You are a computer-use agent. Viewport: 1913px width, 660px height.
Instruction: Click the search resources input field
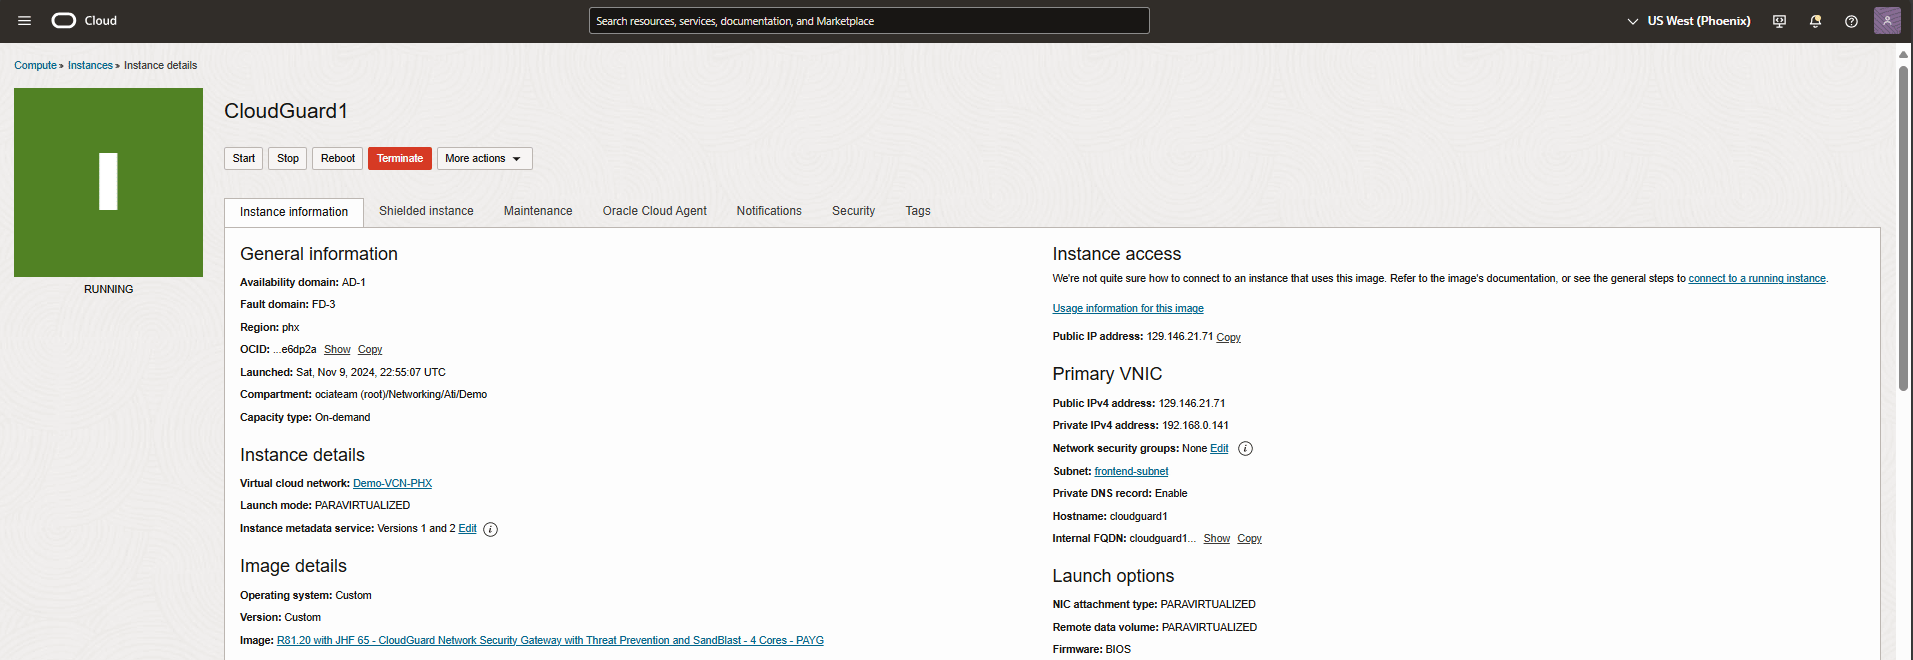[x=868, y=21]
